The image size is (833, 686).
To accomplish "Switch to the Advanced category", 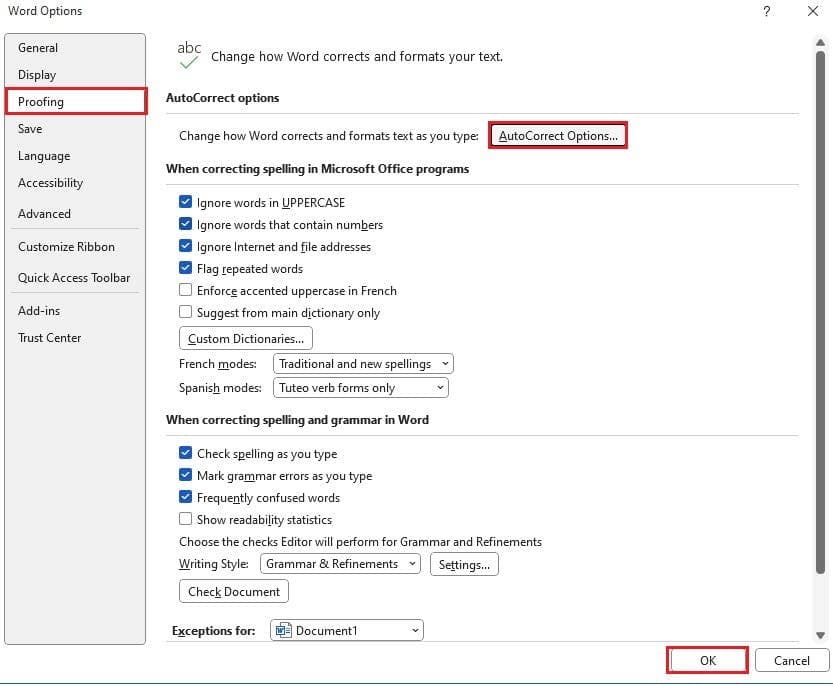I will click(44, 213).
